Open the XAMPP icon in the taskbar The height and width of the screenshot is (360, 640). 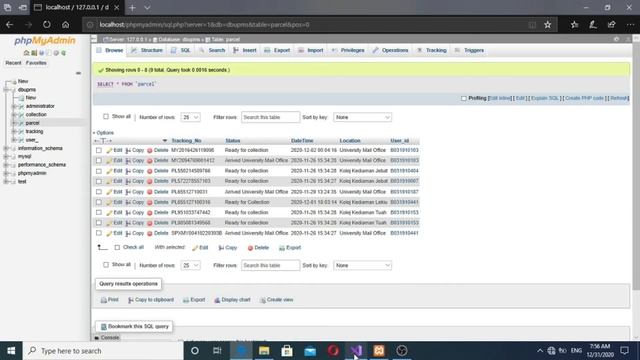[379, 351]
